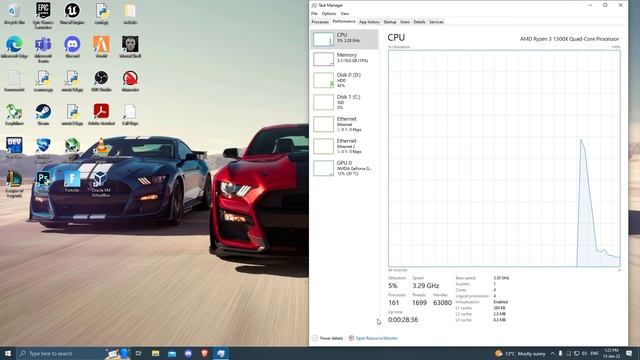Switch to the Users tab
The width and height of the screenshot is (640, 360).
click(x=404, y=22)
